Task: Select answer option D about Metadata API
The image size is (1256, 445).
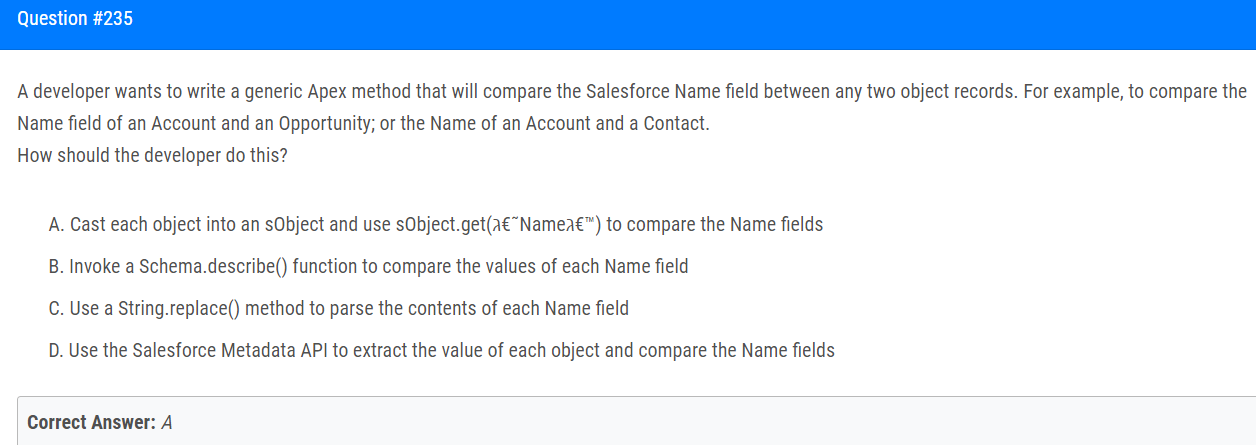Action: point(441,351)
